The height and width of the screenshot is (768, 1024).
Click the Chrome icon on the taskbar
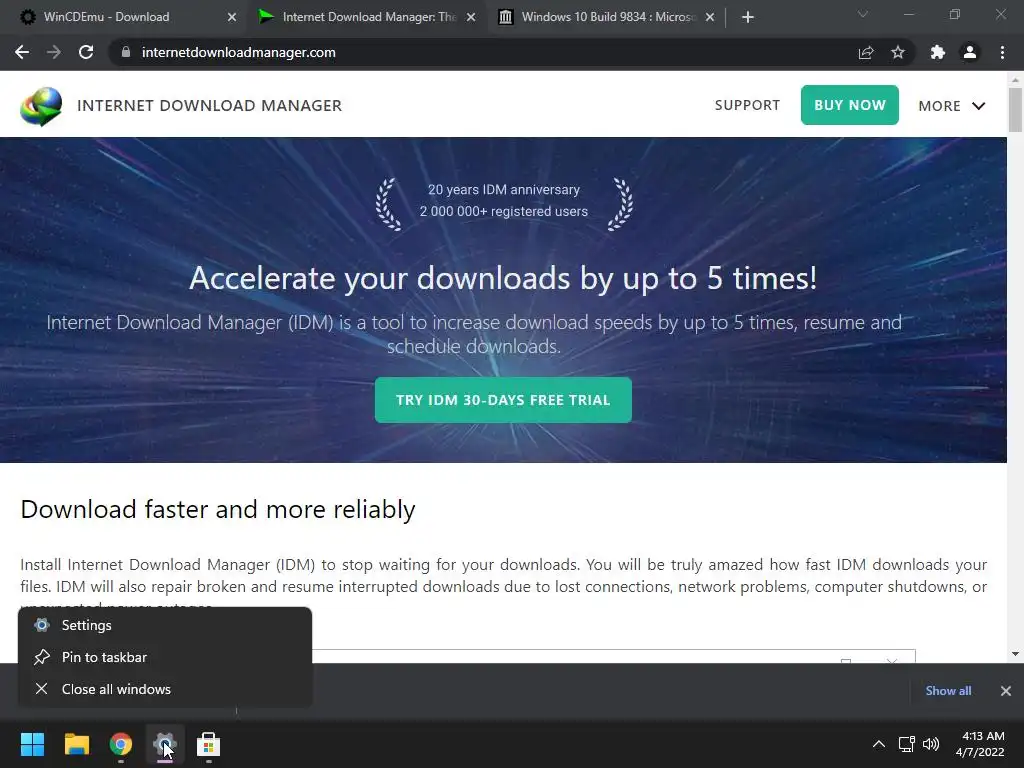tap(121, 744)
